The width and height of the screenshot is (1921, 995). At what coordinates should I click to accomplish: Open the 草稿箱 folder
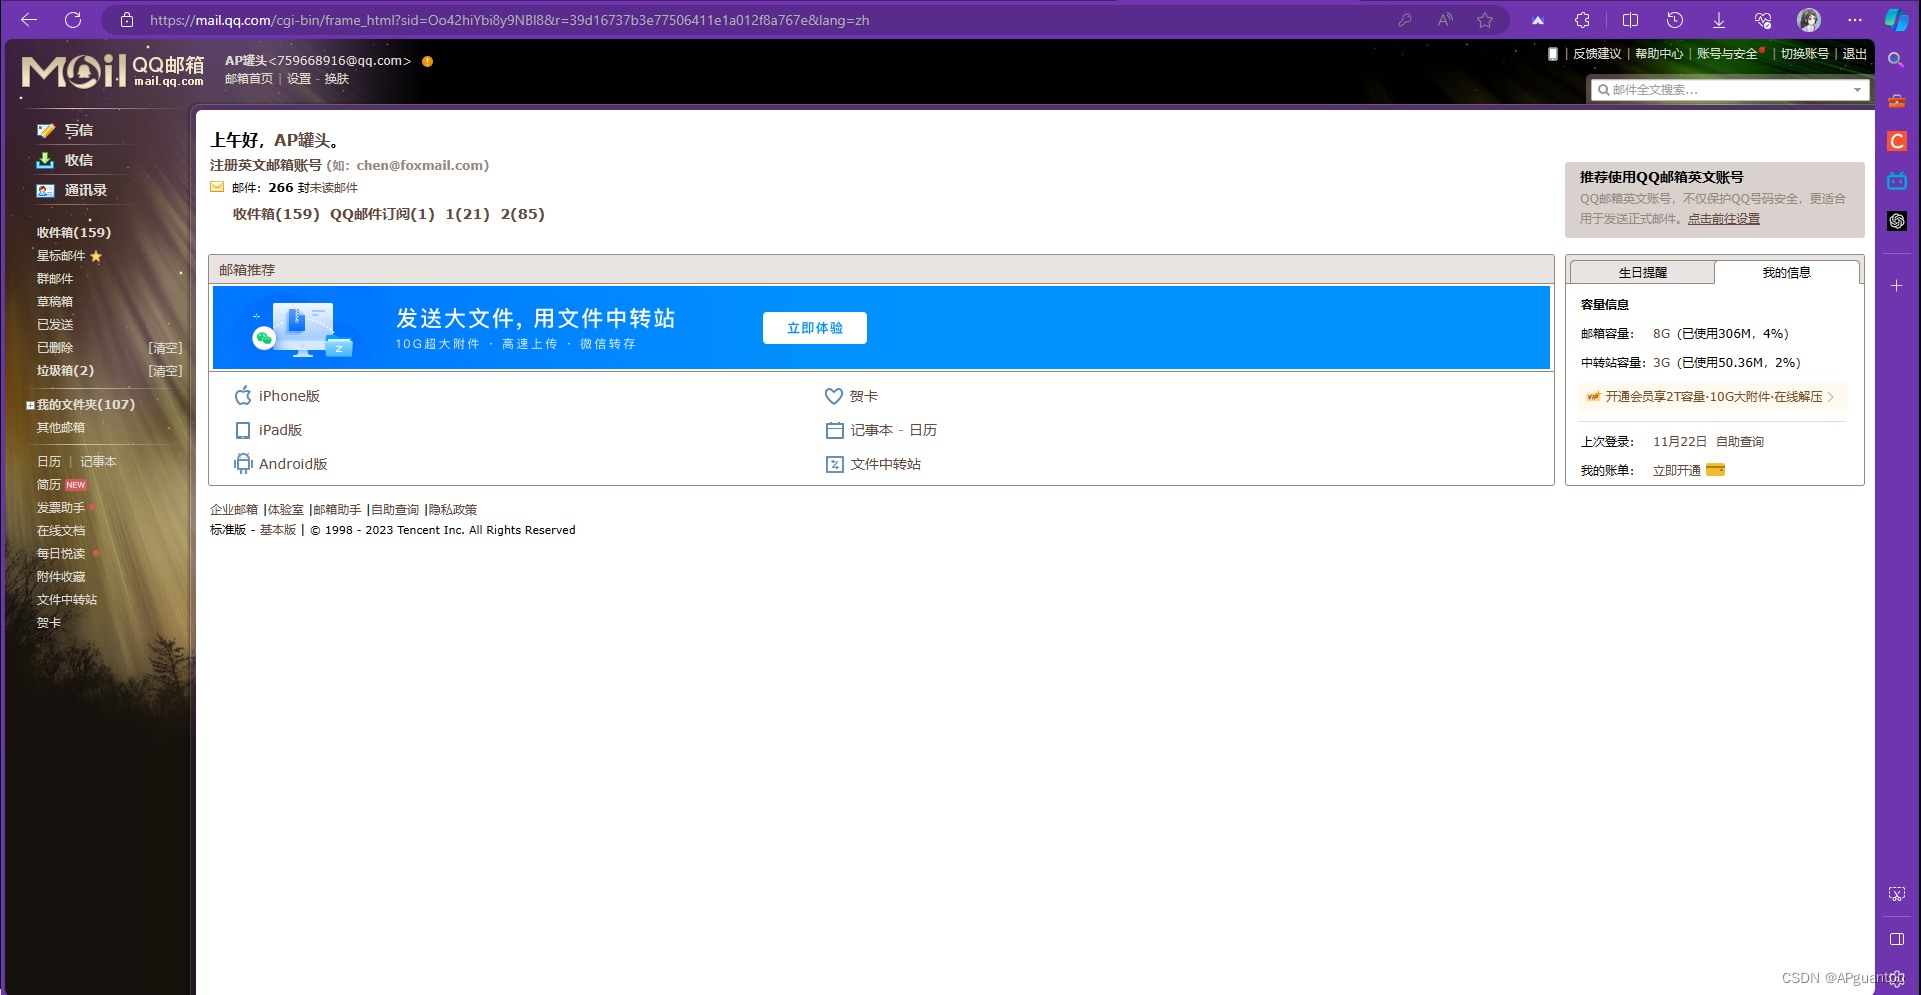55,302
